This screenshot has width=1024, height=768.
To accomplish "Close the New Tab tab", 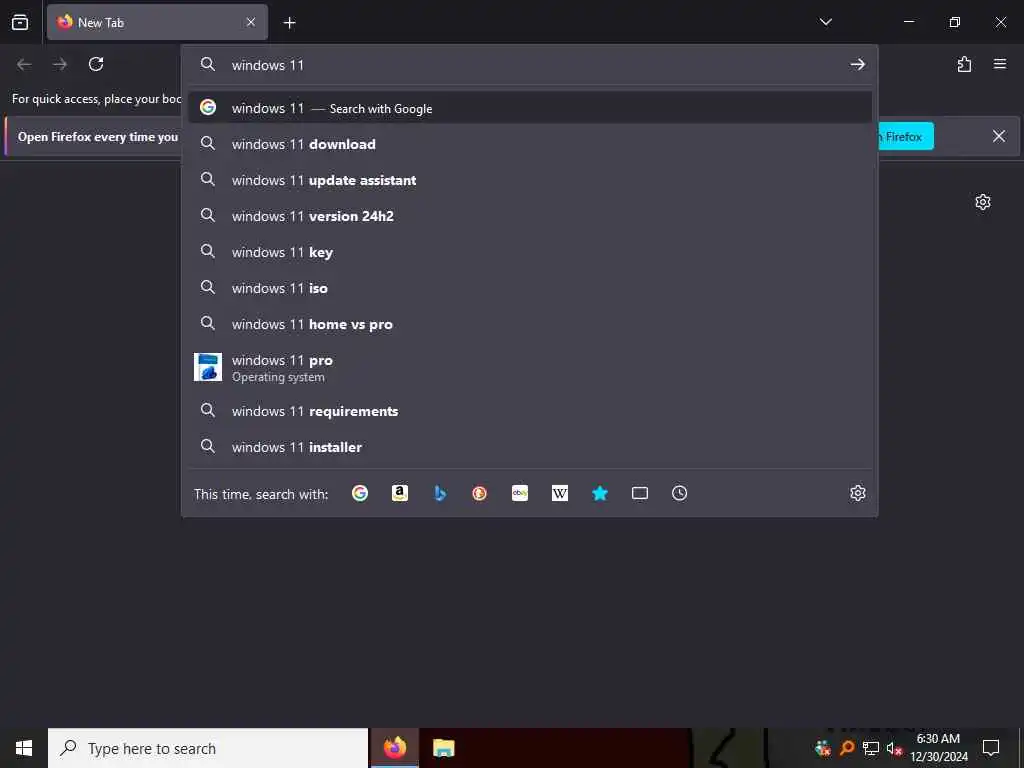I will point(251,22).
